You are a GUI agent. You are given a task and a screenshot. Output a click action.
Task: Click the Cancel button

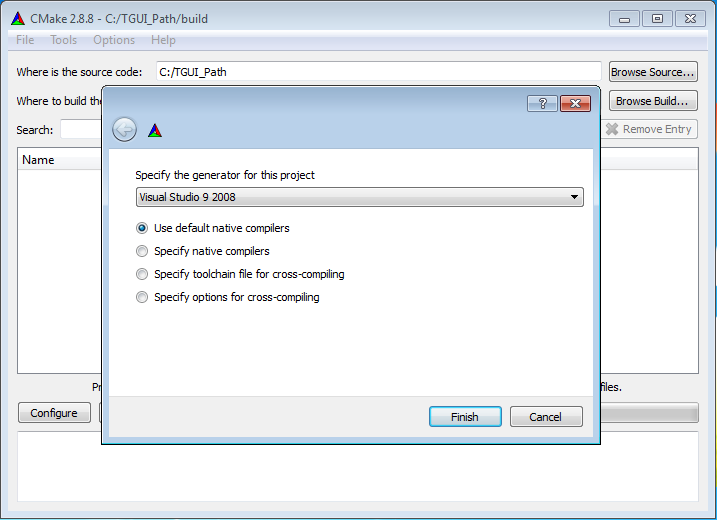tap(546, 417)
